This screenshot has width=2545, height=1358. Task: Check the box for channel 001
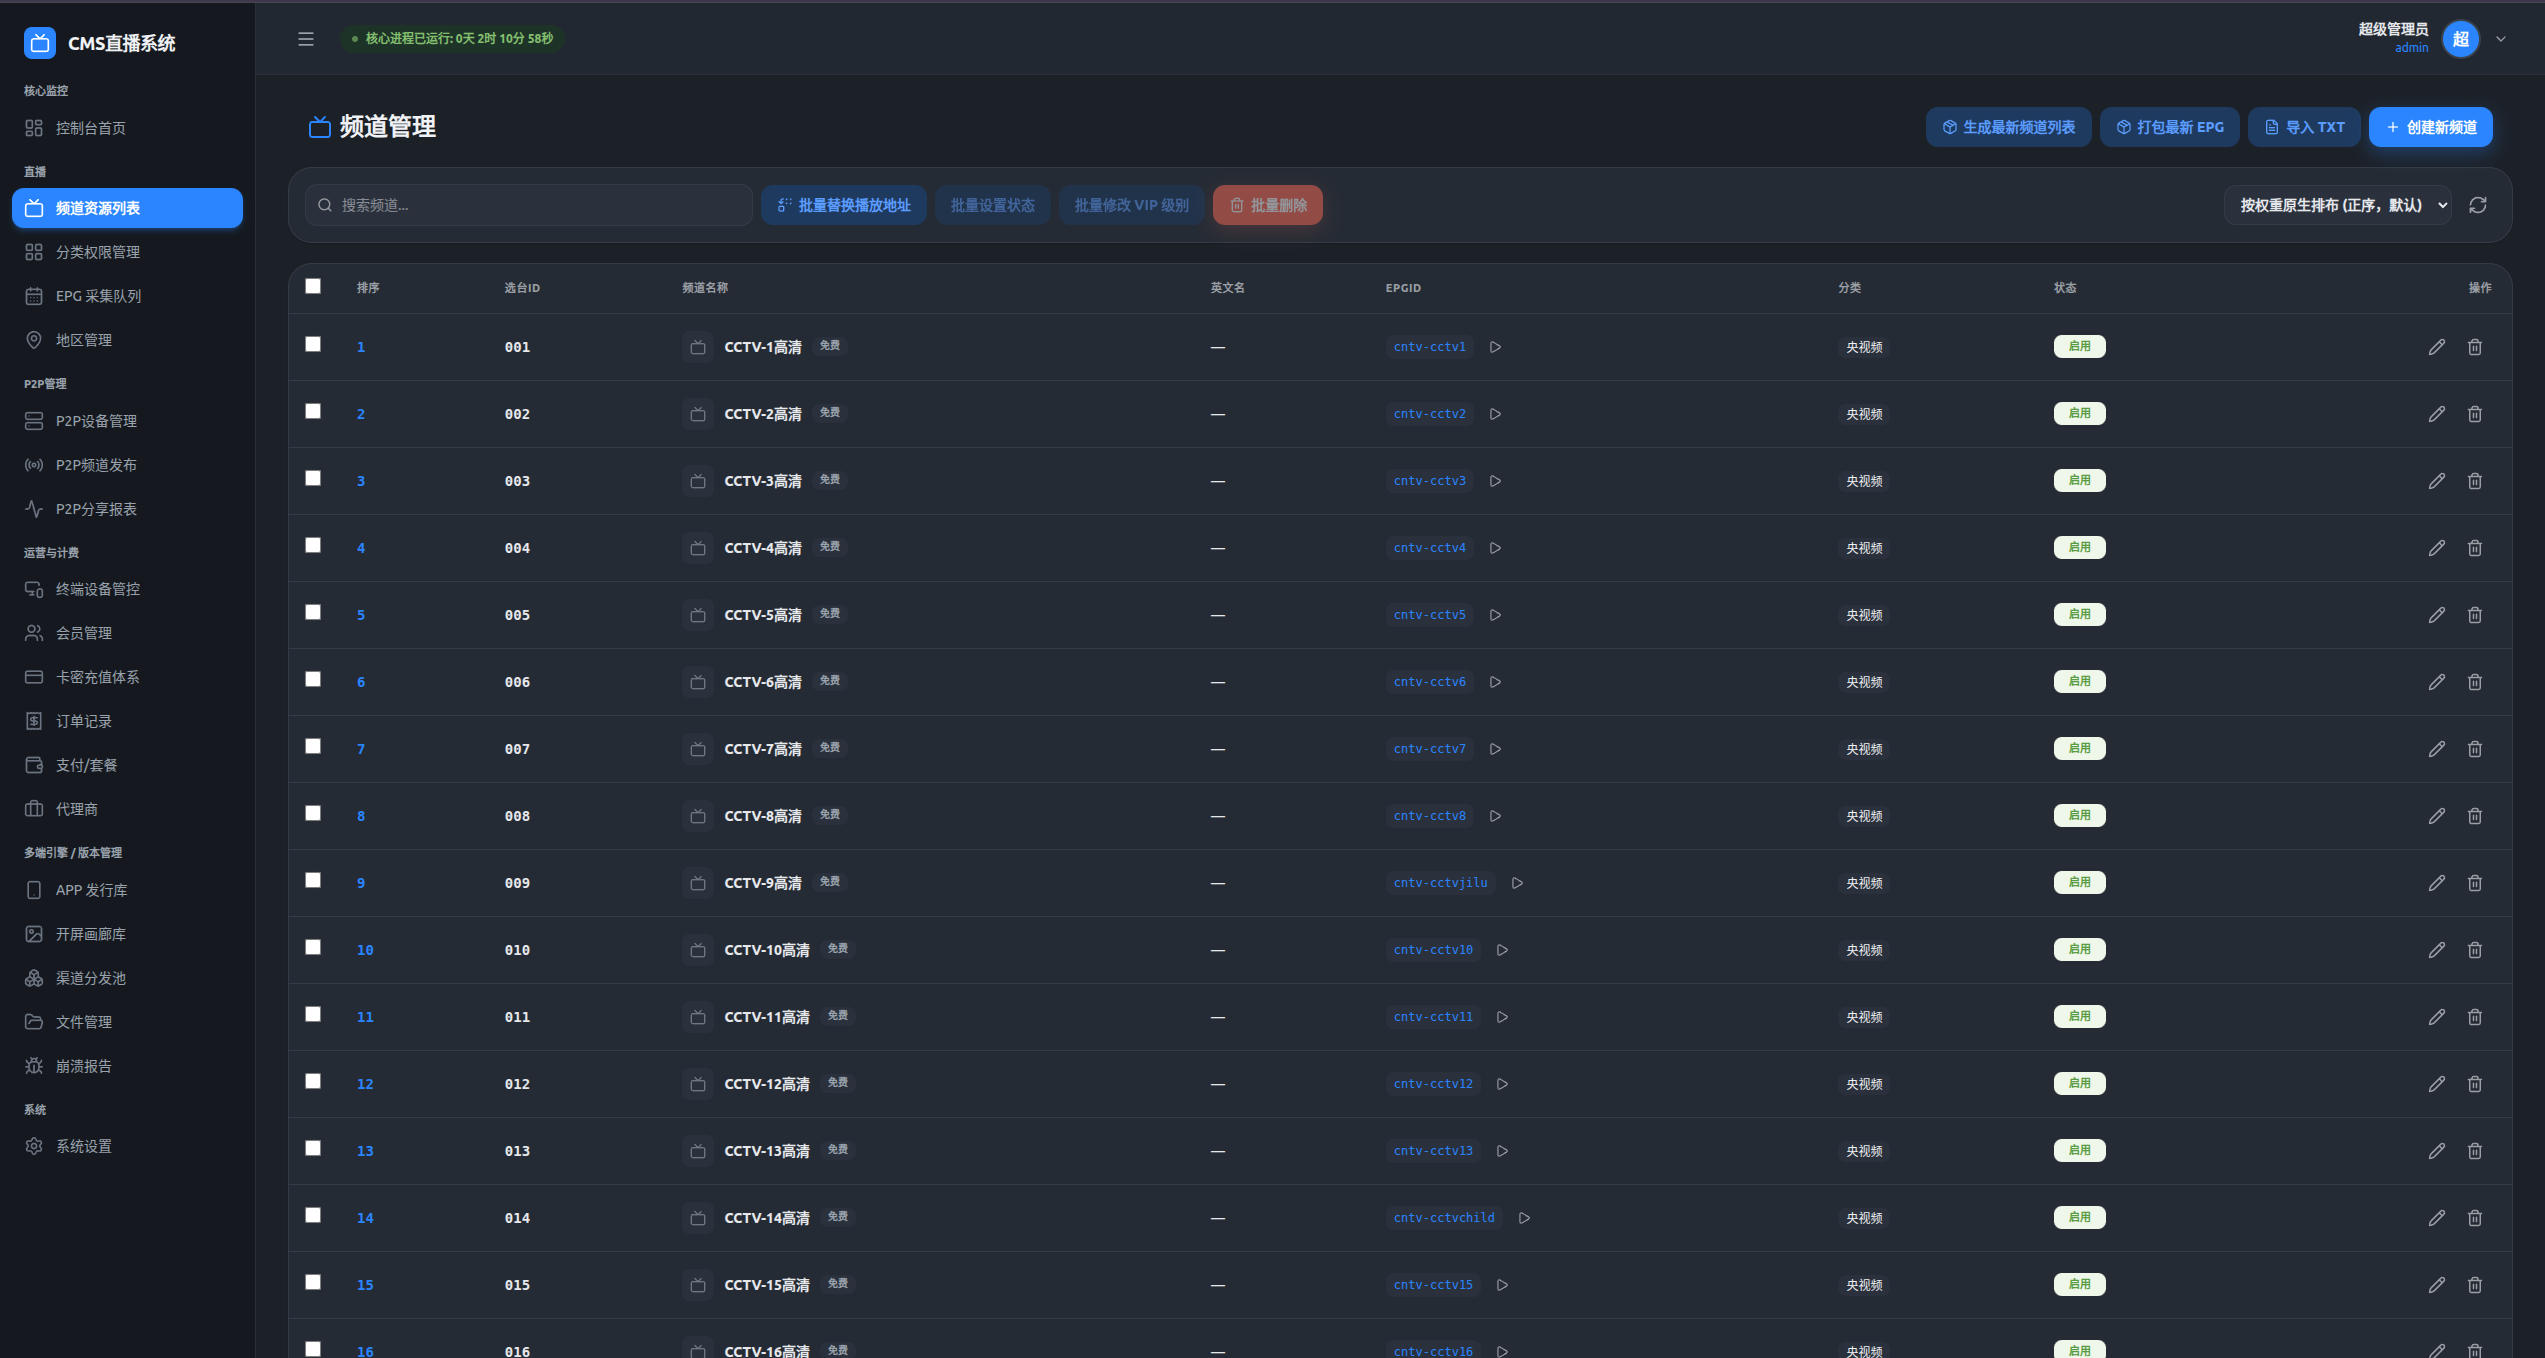[x=313, y=344]
